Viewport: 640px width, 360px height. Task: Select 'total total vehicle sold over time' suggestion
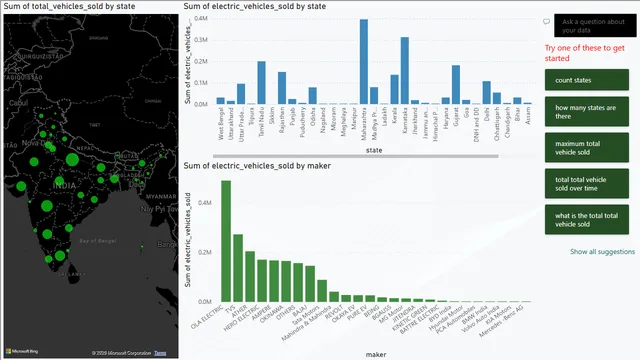(x=587, y=184)
